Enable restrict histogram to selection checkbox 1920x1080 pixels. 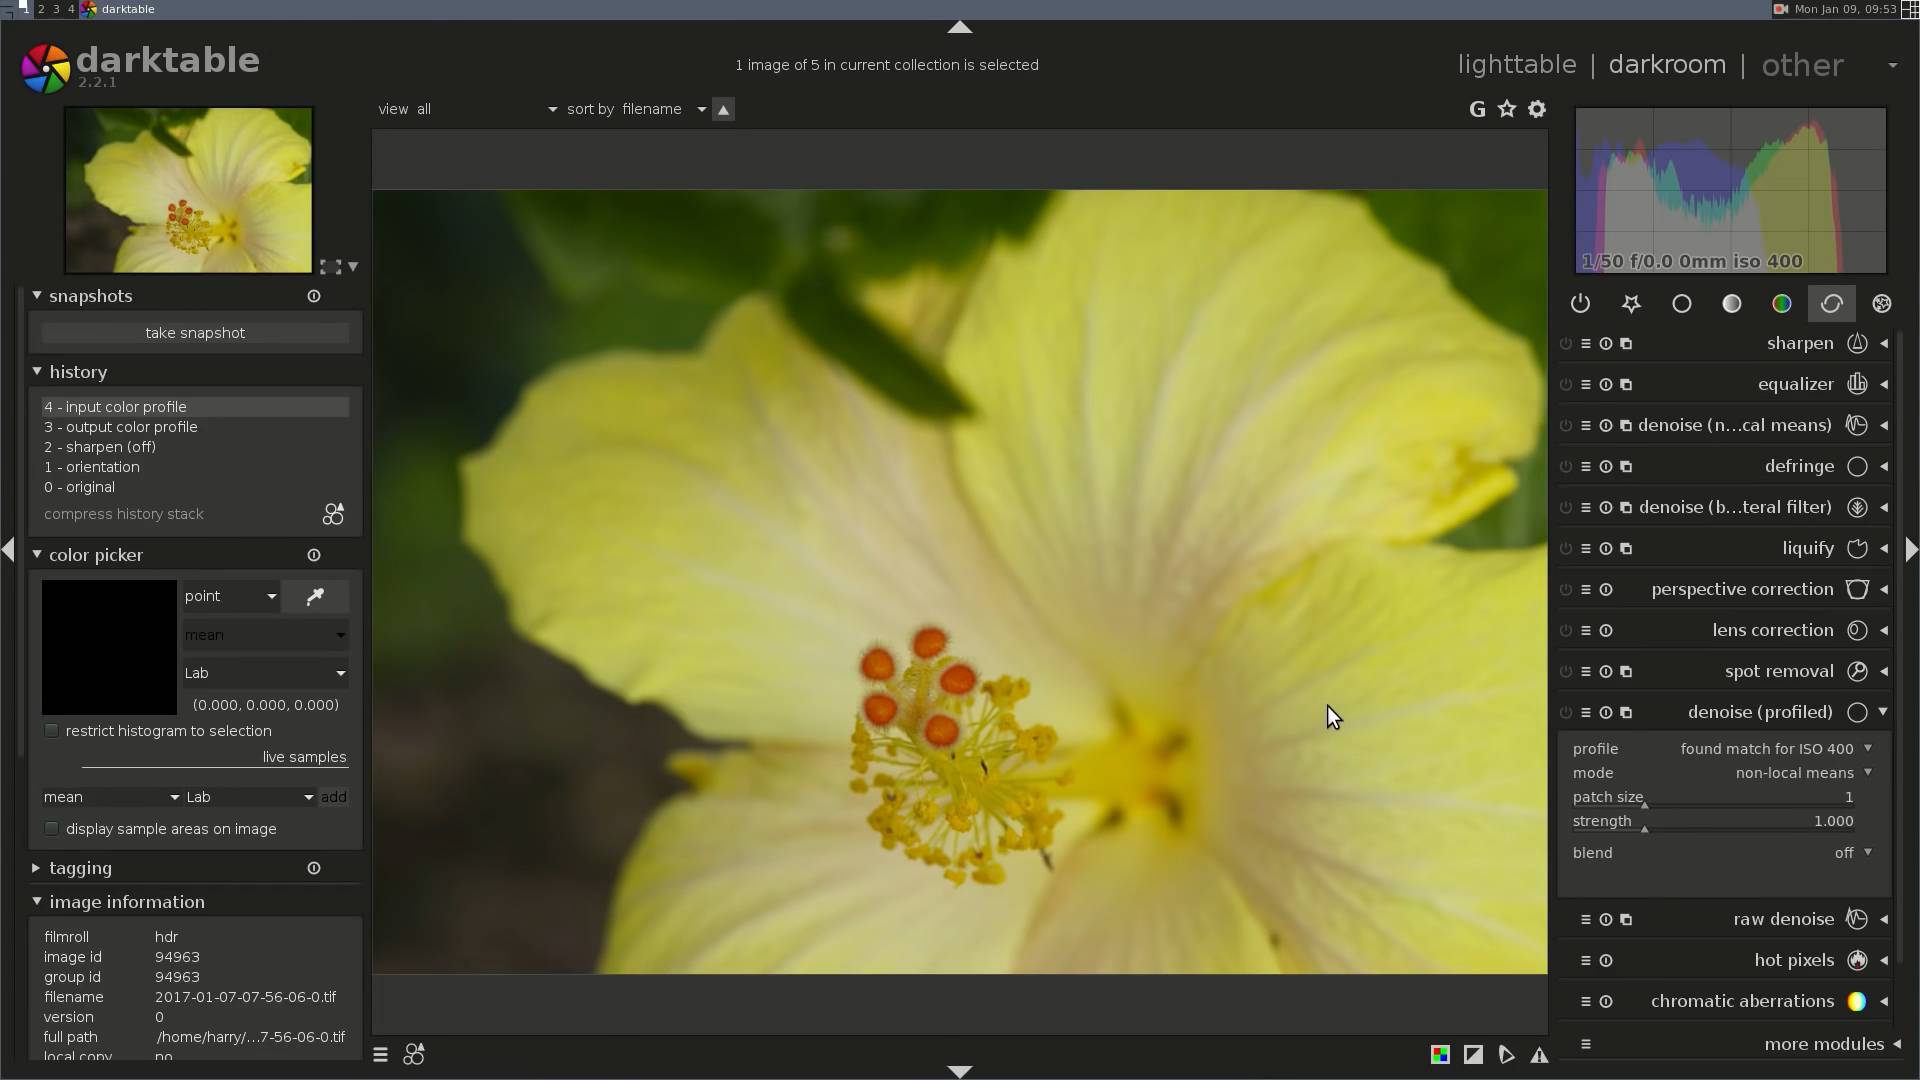[52, 731]
